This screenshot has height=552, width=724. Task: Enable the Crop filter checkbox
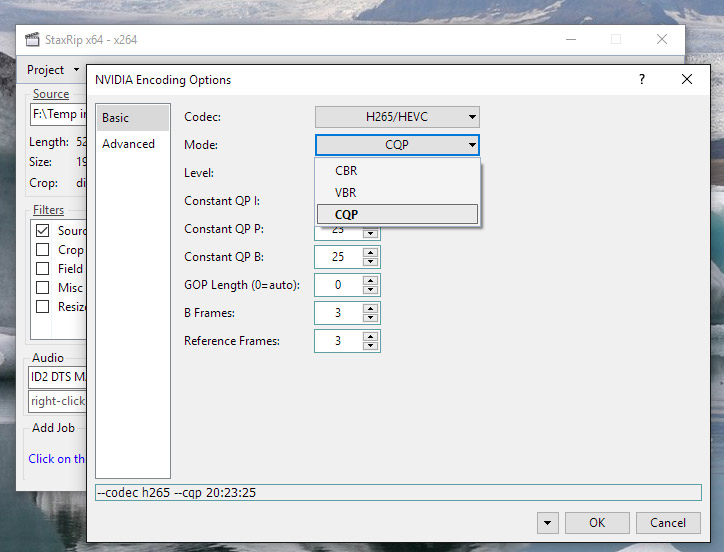[43, 250]
